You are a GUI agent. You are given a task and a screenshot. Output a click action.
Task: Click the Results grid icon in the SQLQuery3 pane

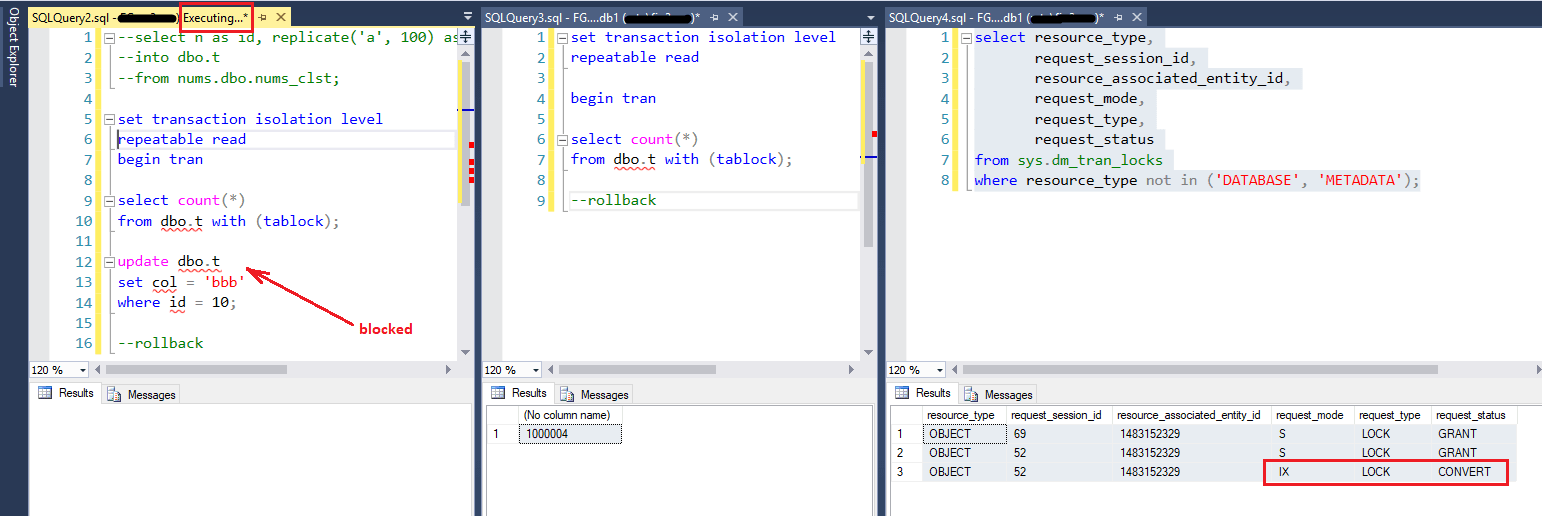497,393
